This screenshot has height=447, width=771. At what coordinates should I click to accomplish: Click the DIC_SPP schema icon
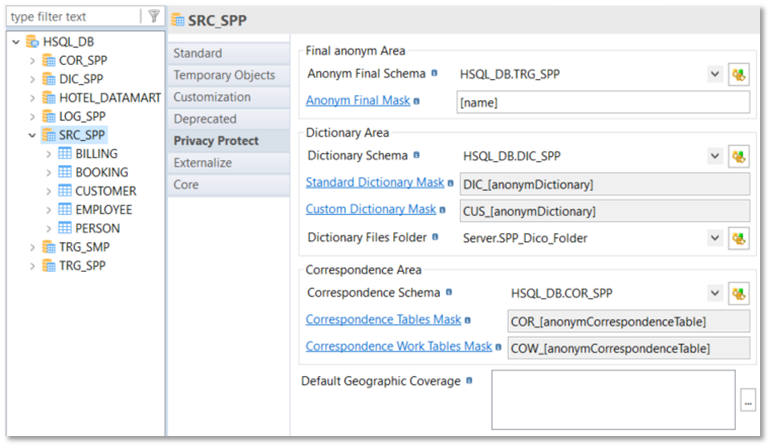click(x=49, y=79)
